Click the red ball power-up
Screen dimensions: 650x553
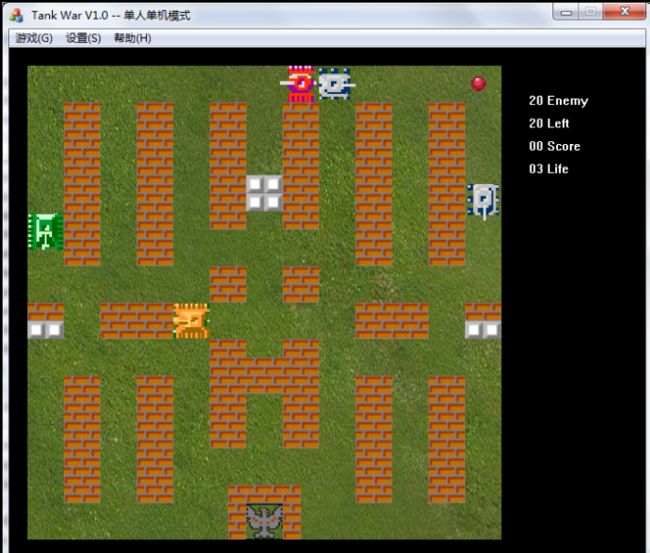[x=478, y=83]
